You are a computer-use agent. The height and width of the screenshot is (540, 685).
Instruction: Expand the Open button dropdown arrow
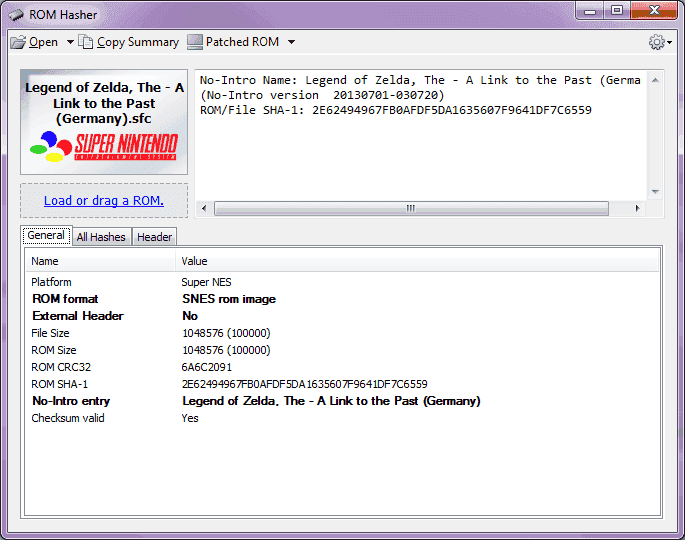click(70, 42)
